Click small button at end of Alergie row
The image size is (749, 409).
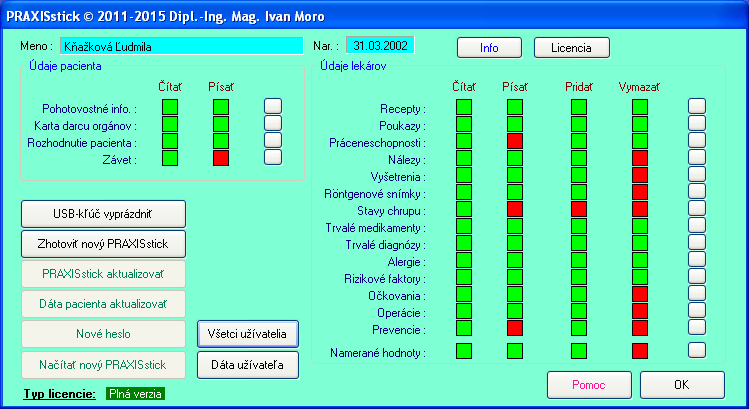pyautogui.click(x=697, y=259)
